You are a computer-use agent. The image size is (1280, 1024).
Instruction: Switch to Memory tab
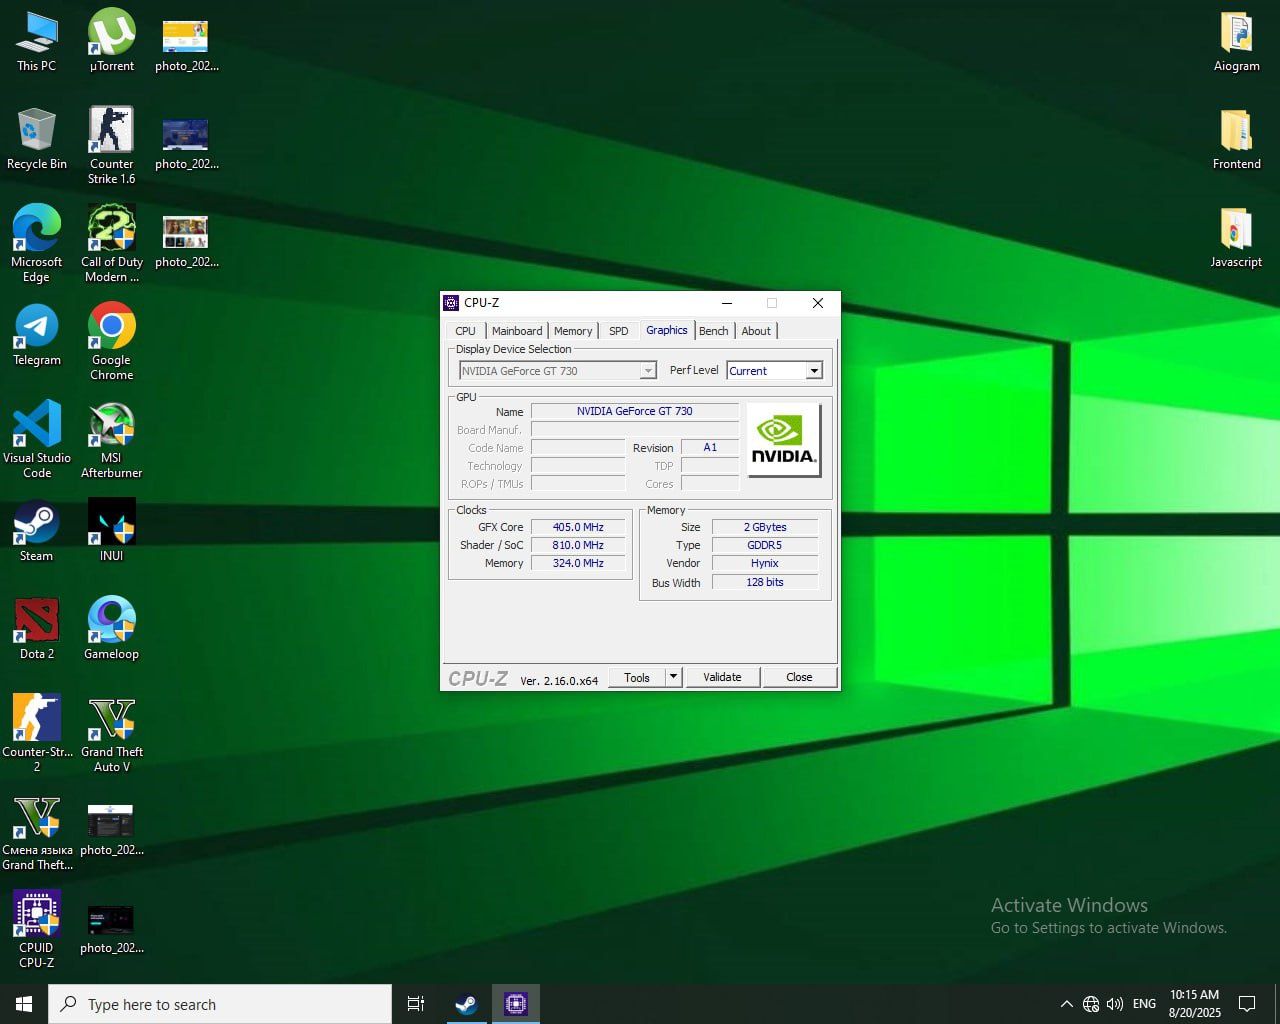[x=573, y=331]
